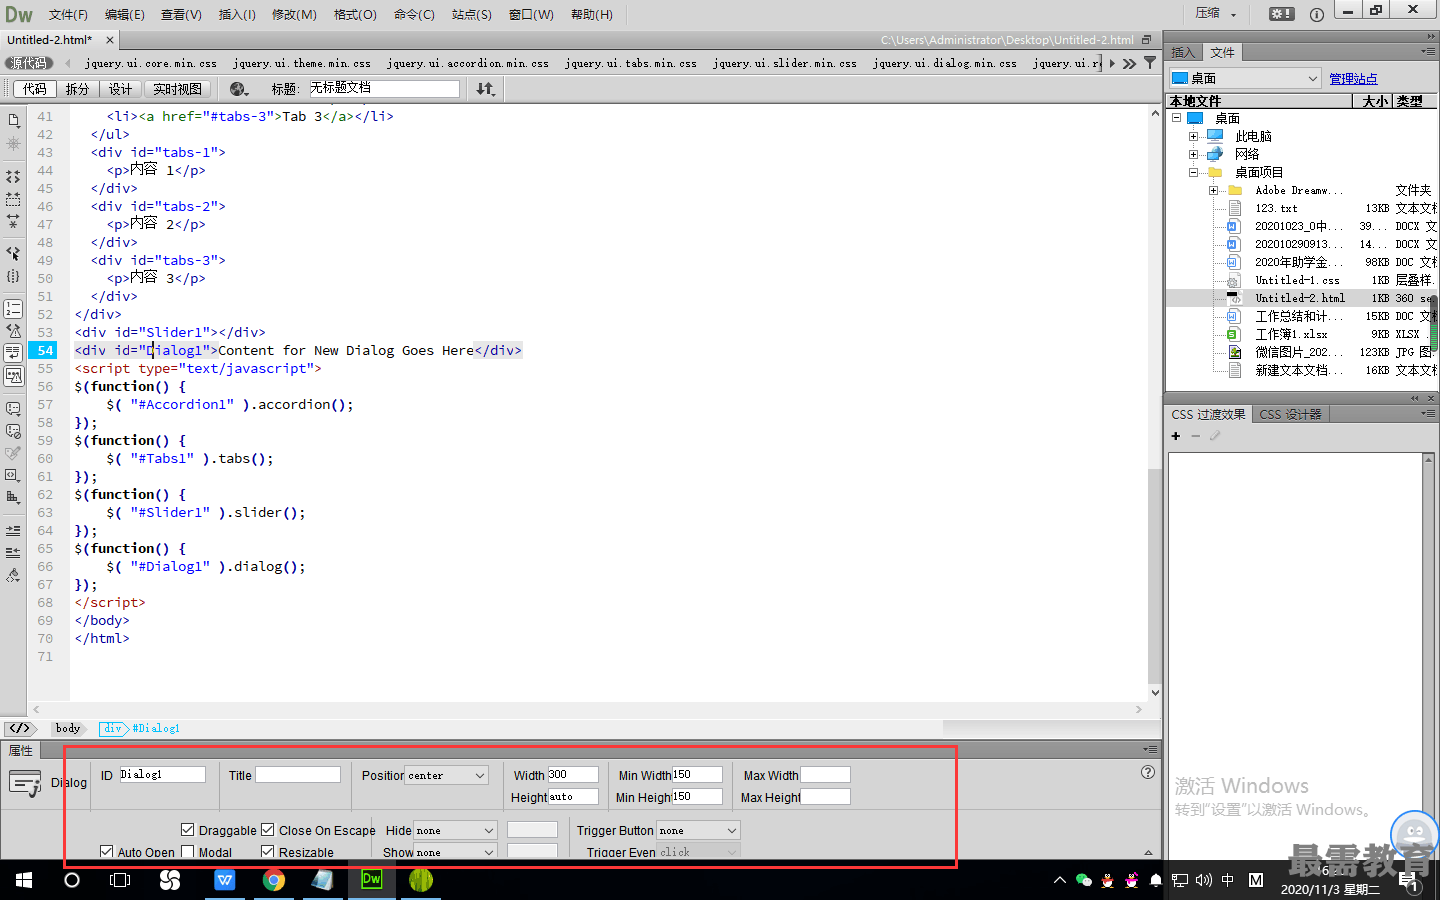The image size is (1440, 900).
Task: Open the help icon in the Properties panel
Action: (1148, 772)
